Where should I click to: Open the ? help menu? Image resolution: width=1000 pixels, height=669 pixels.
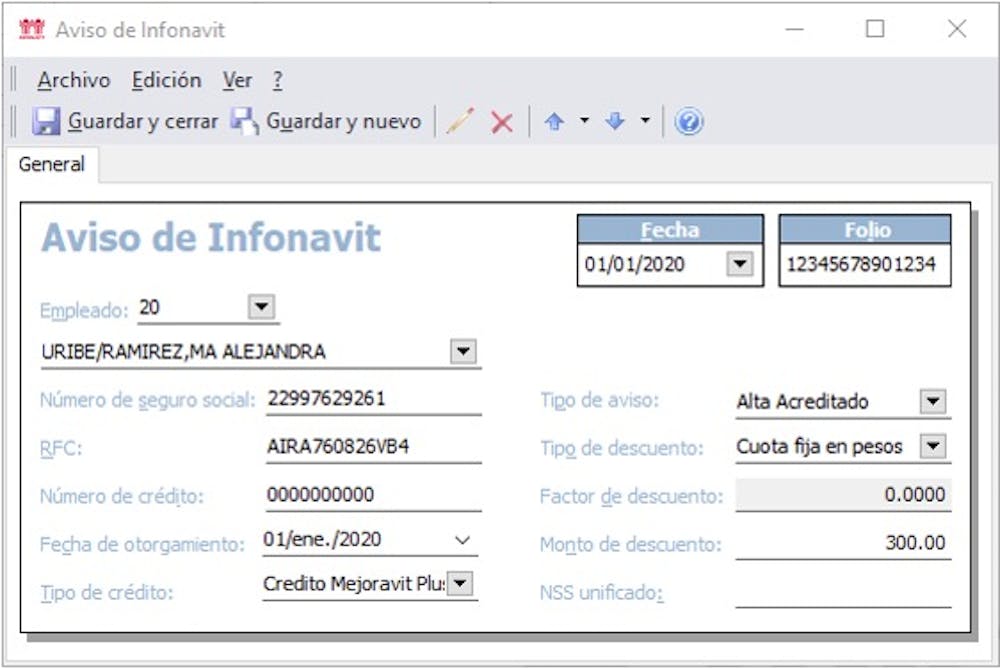pos(277,80)
